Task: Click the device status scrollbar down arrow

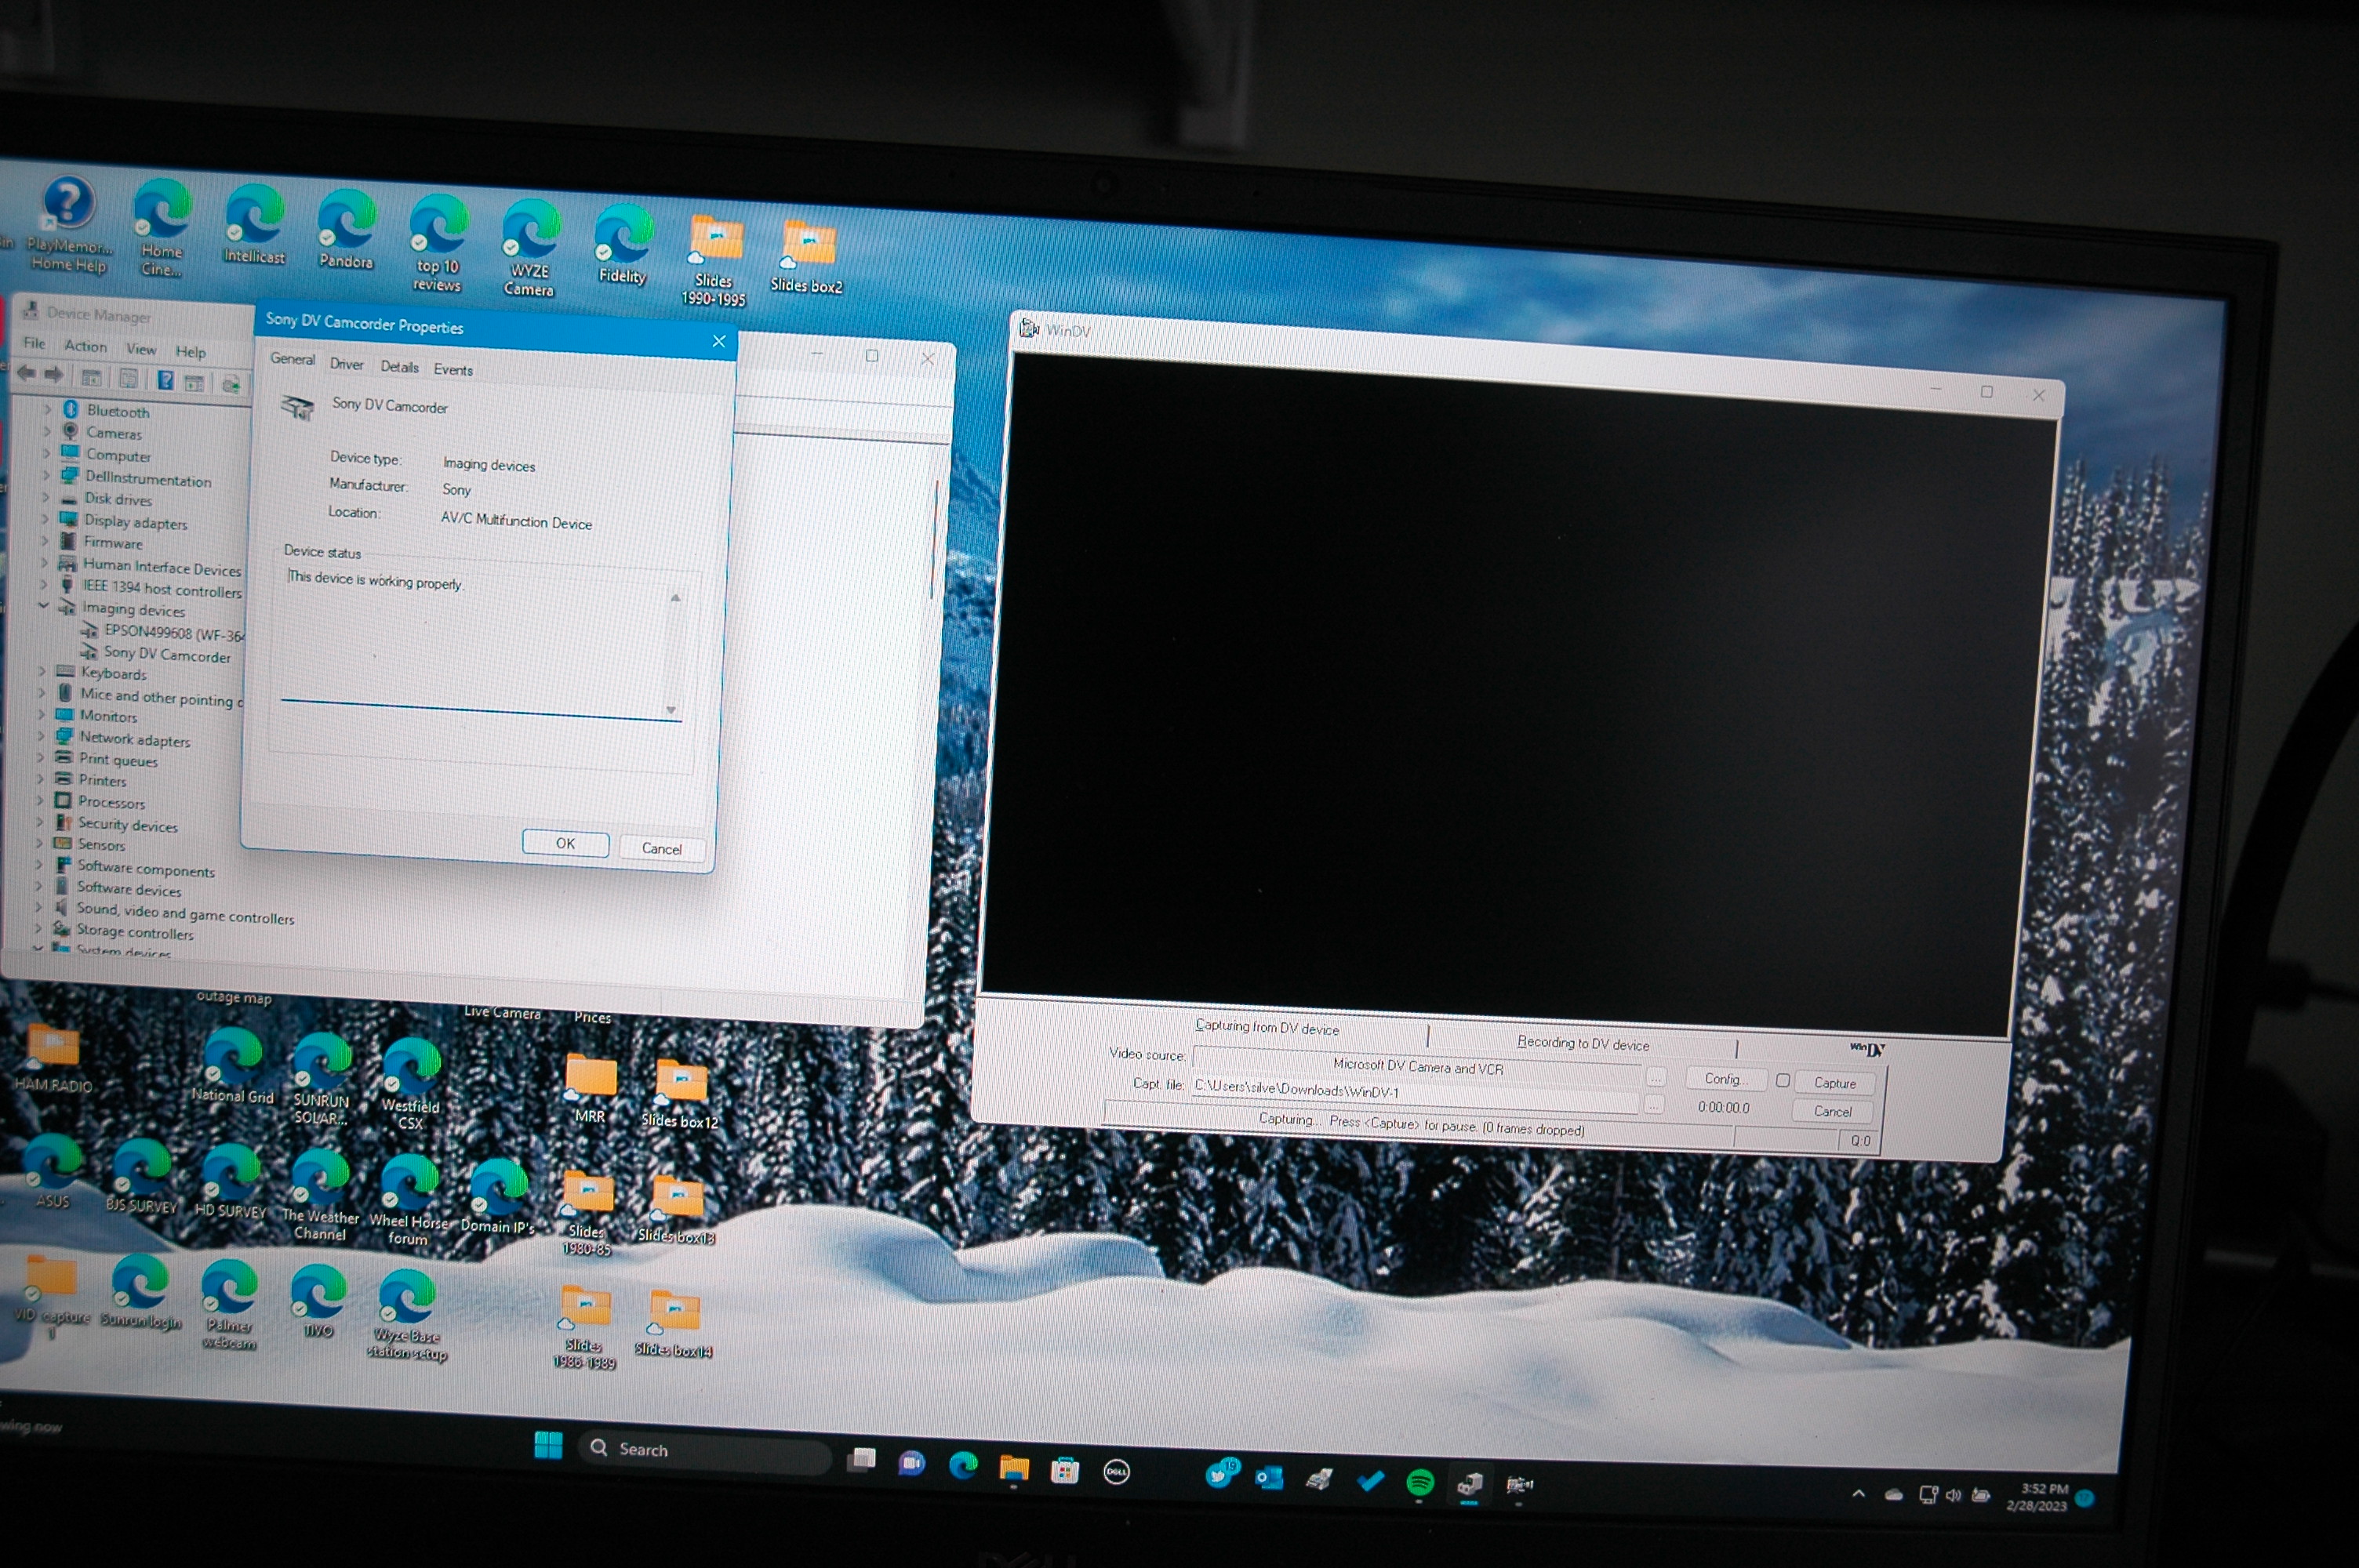Action: (x=671, y=710)
